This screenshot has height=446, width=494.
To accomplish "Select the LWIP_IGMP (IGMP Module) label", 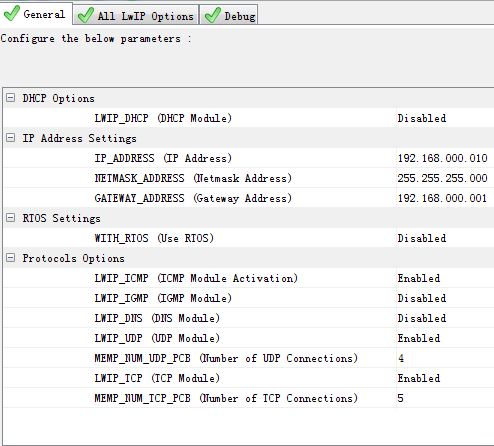I will click(x=163, y=298).
